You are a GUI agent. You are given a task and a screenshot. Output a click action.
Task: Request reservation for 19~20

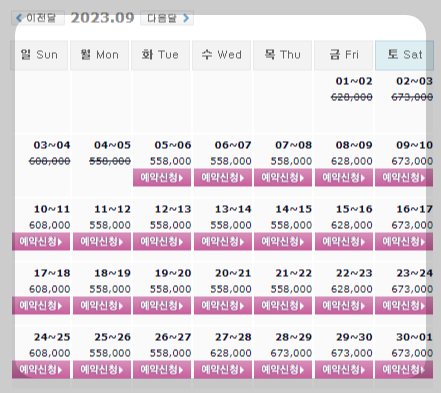pyautogui.click(x=162, y=305)
